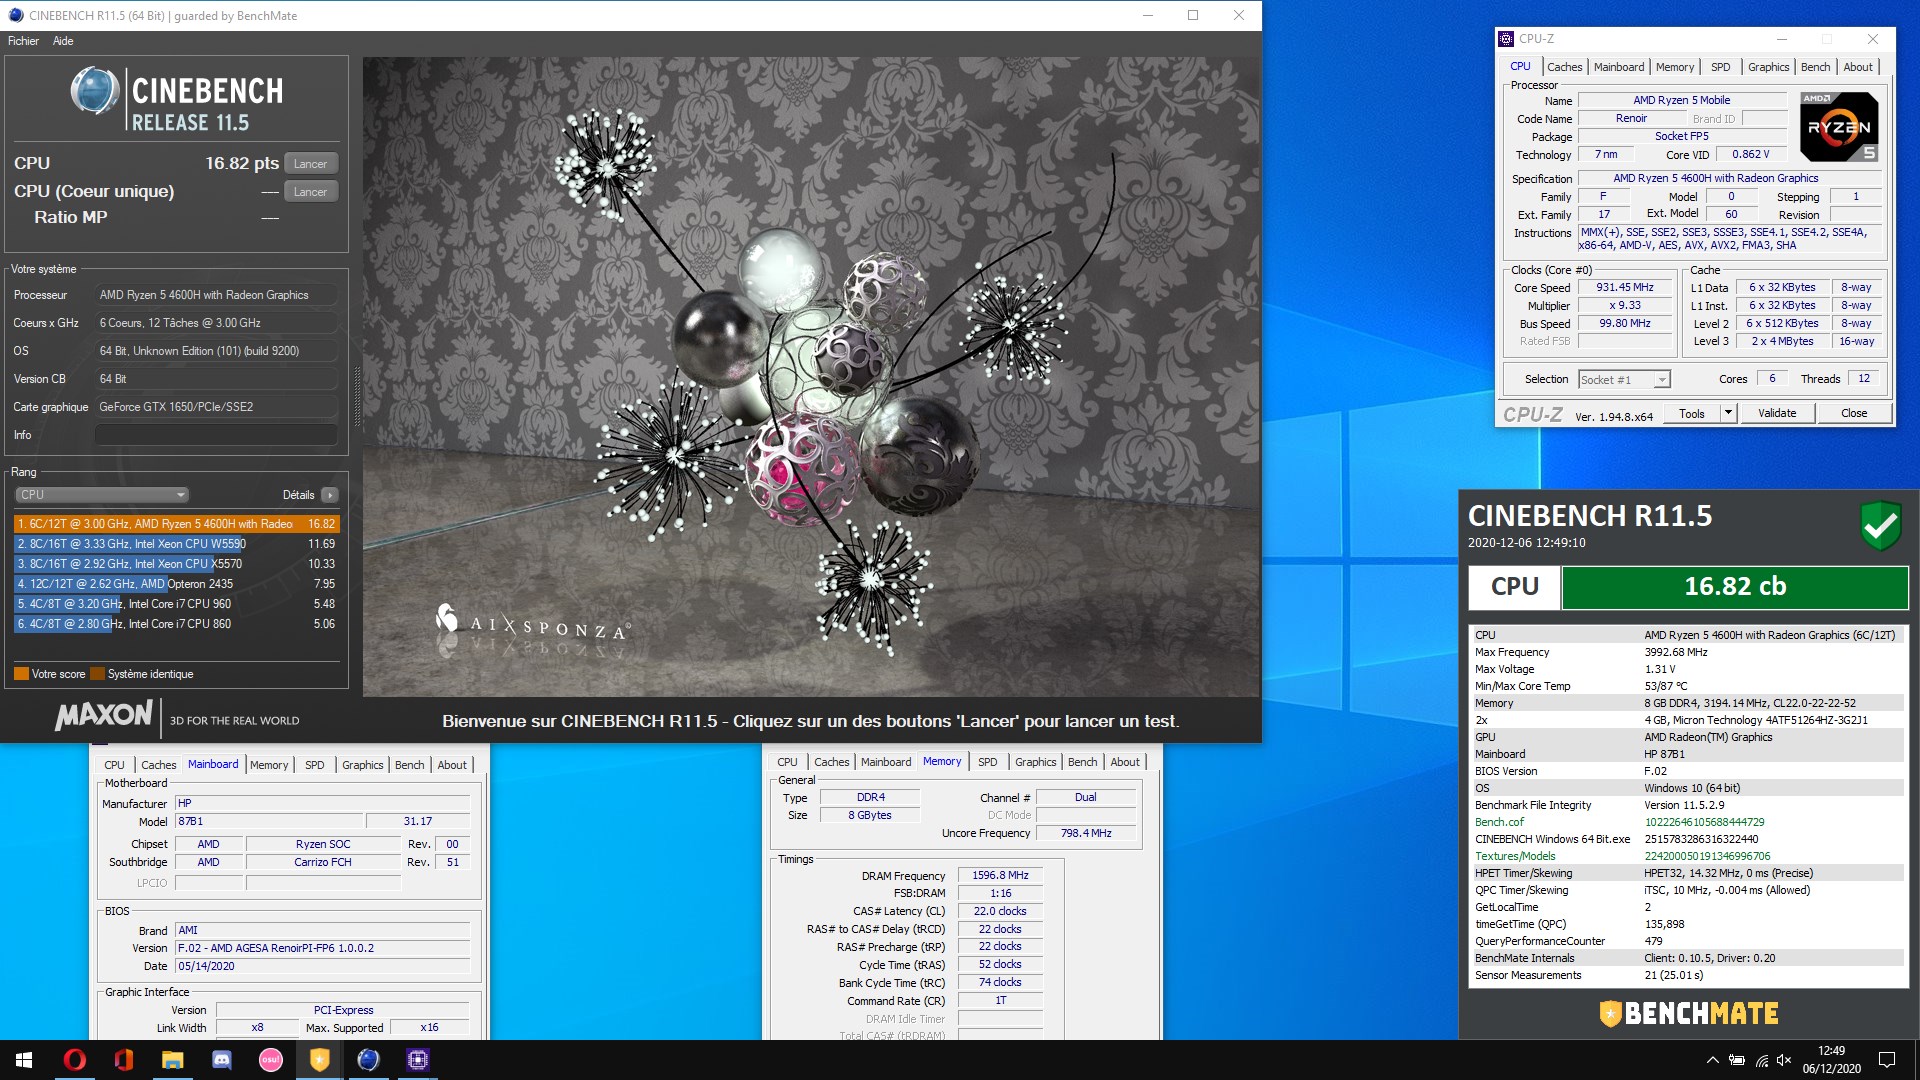
Task: Click the BenchMate green shield checkmark
Action: [1881, 526]
